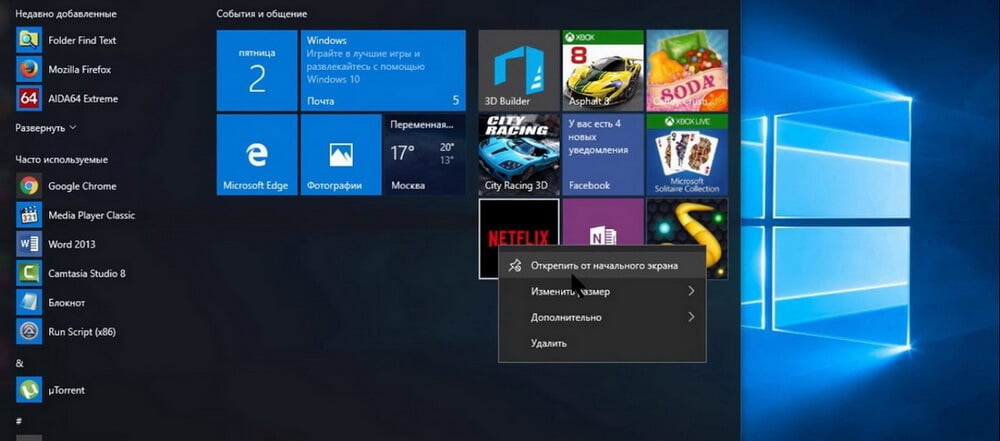Image resolution: width=1000 pixels, height=441 pixels.
Task: Open Фотографии photos tile
Action: click(x=341, y=154)
